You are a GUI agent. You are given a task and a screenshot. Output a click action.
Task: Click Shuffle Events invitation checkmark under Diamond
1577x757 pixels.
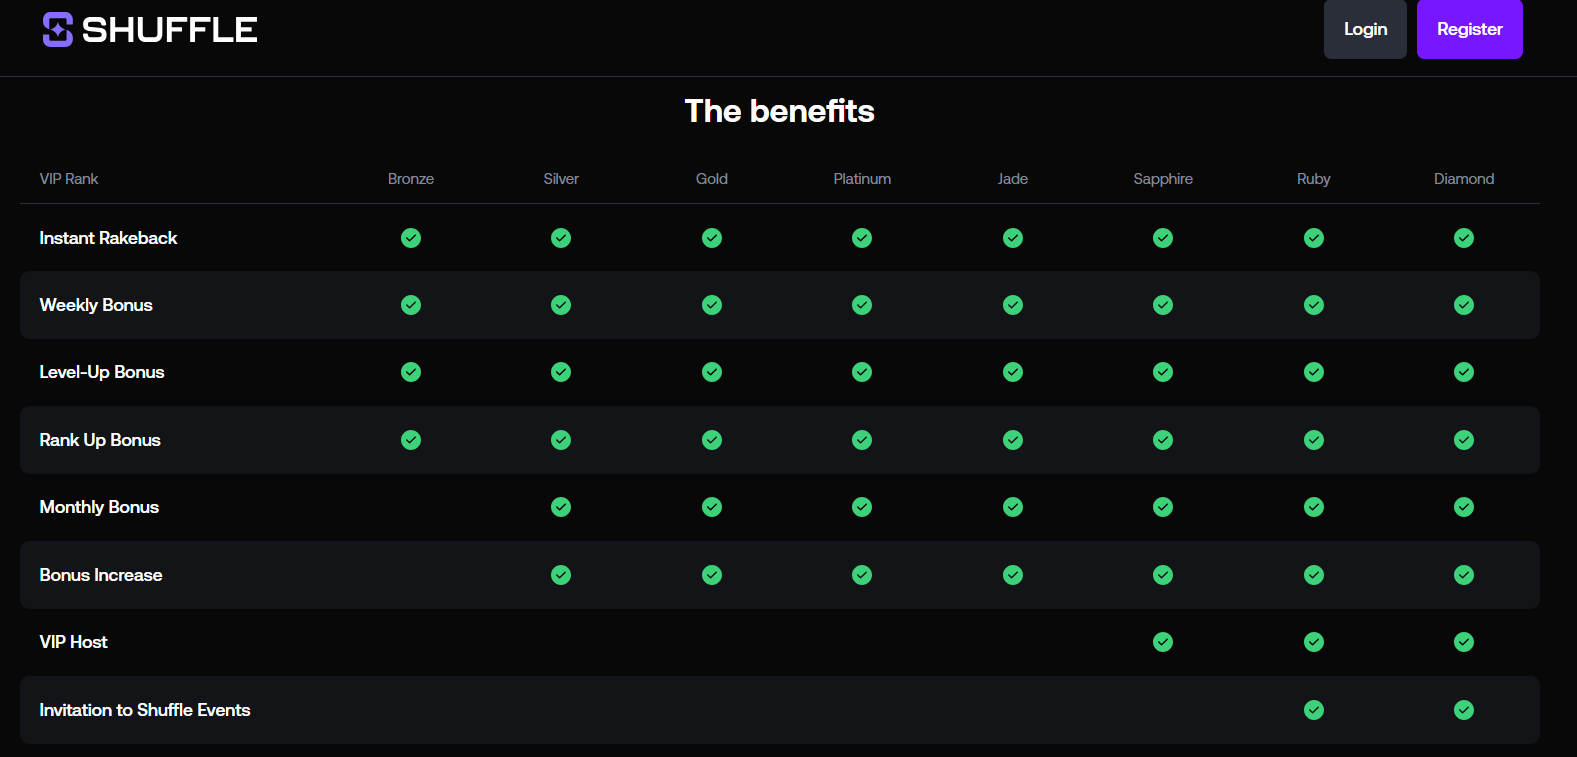1464,710
